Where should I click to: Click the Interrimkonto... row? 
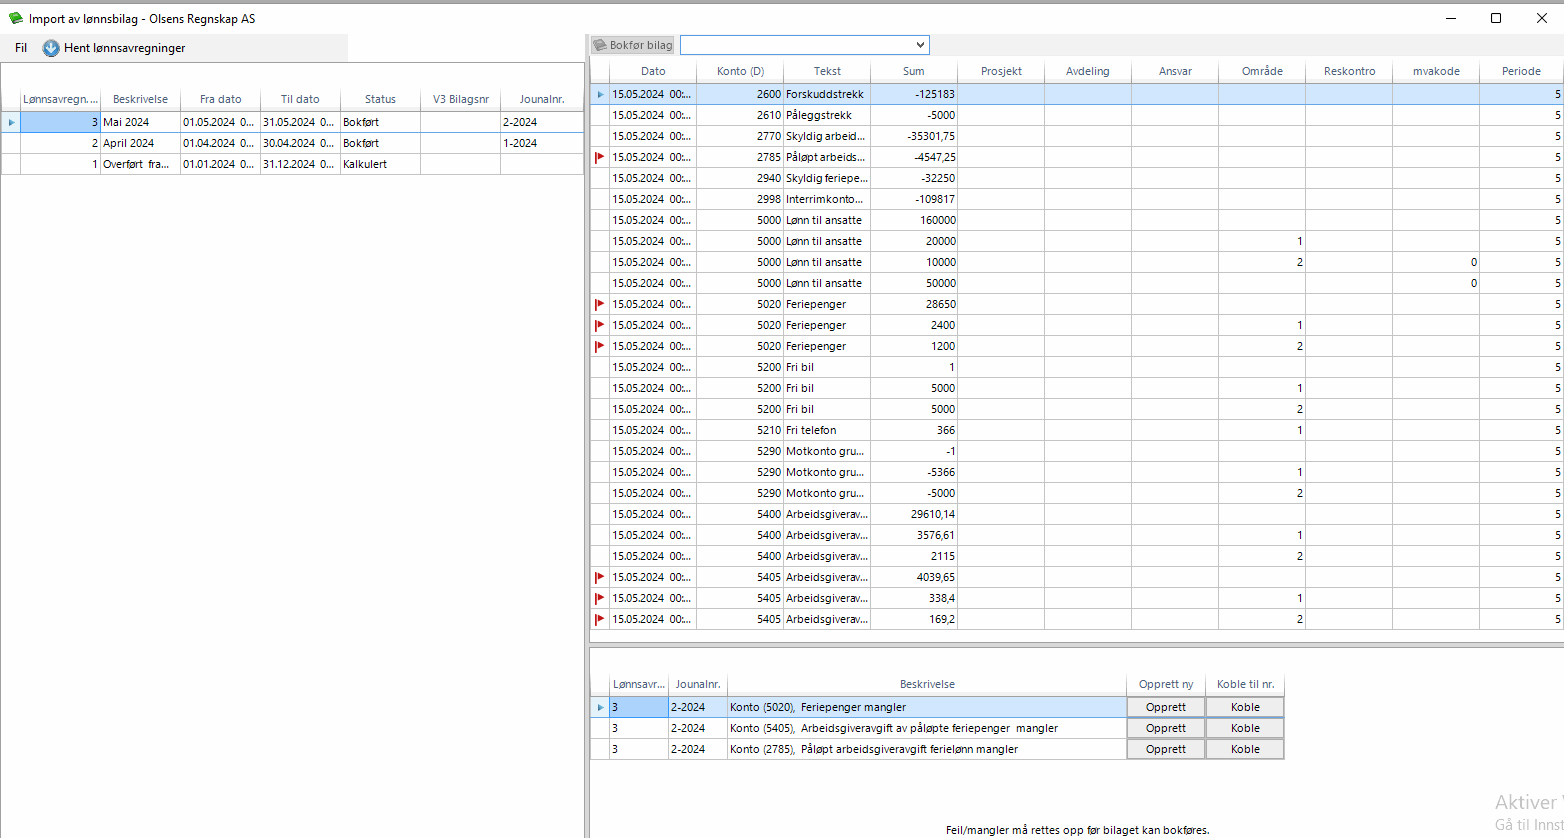click(x=1077, y=199)
